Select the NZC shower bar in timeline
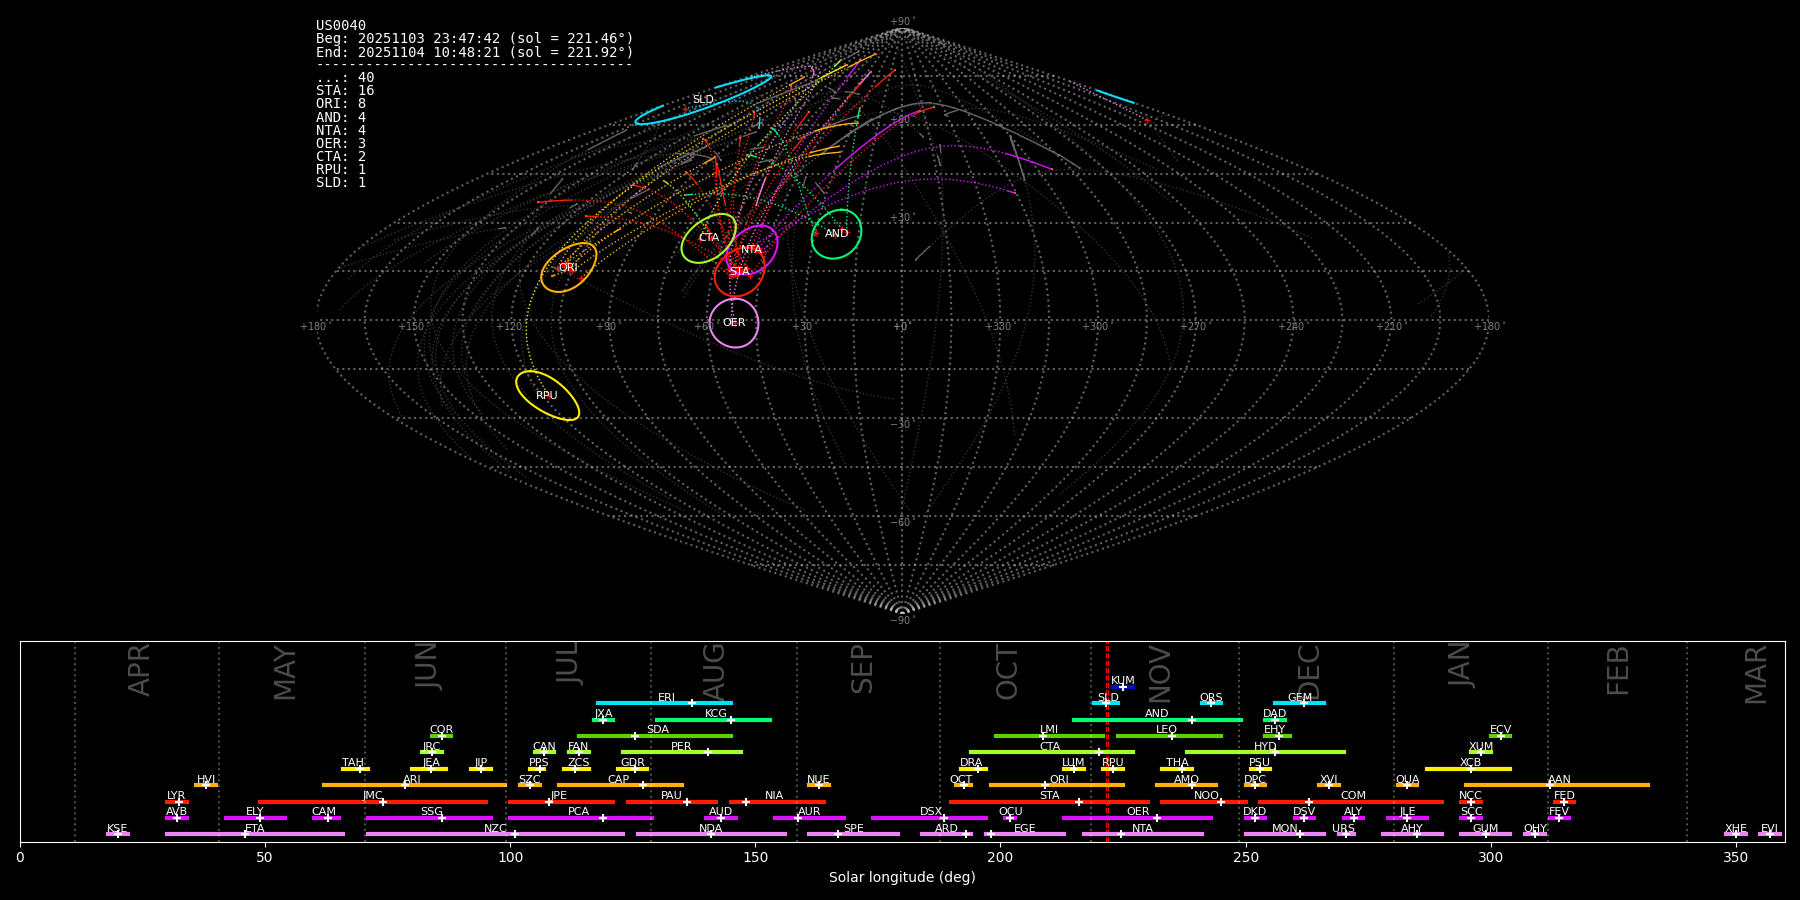Screen dimensions: 1800x900 pyautogui.click(x=495, y=834)
